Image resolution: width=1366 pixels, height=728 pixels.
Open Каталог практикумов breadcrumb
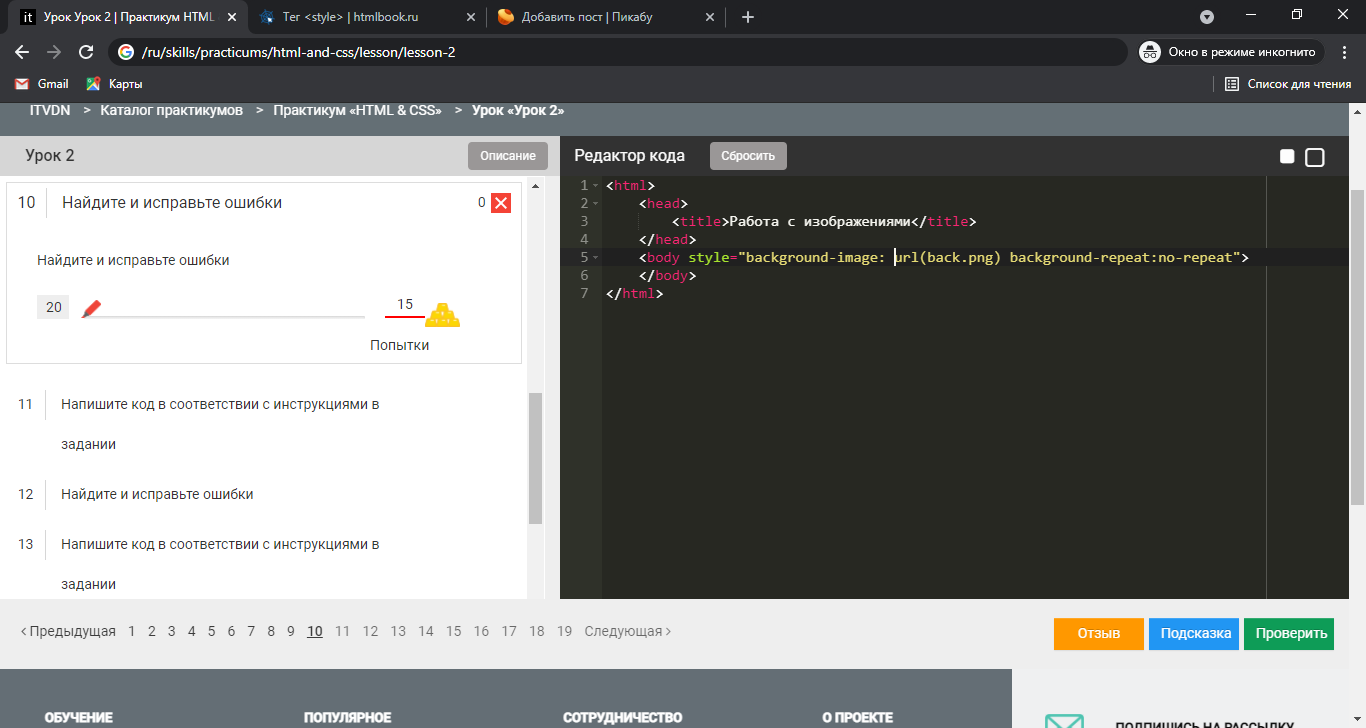[171, 111]
